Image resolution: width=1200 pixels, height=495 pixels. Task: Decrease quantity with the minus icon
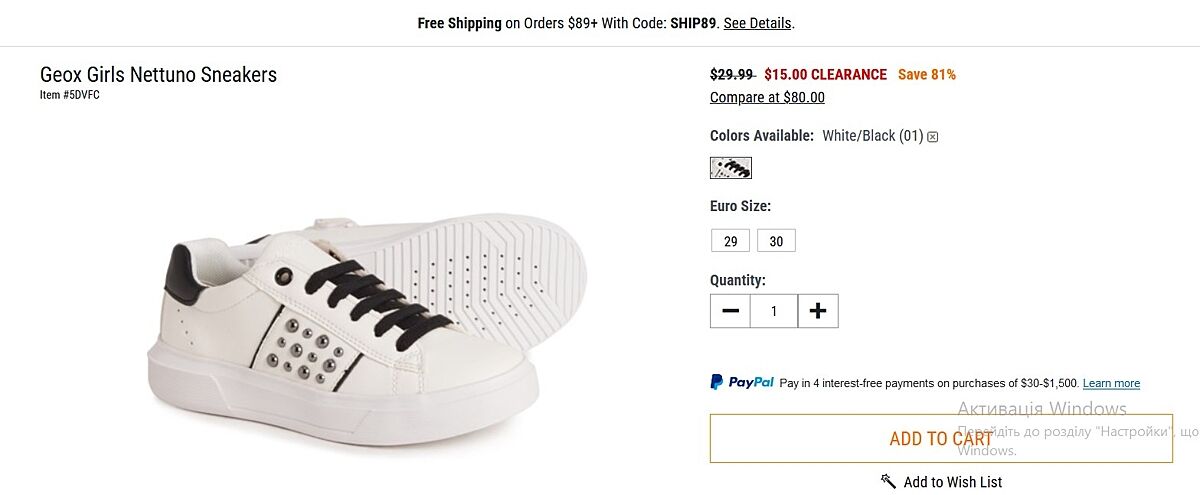(730, 311)
